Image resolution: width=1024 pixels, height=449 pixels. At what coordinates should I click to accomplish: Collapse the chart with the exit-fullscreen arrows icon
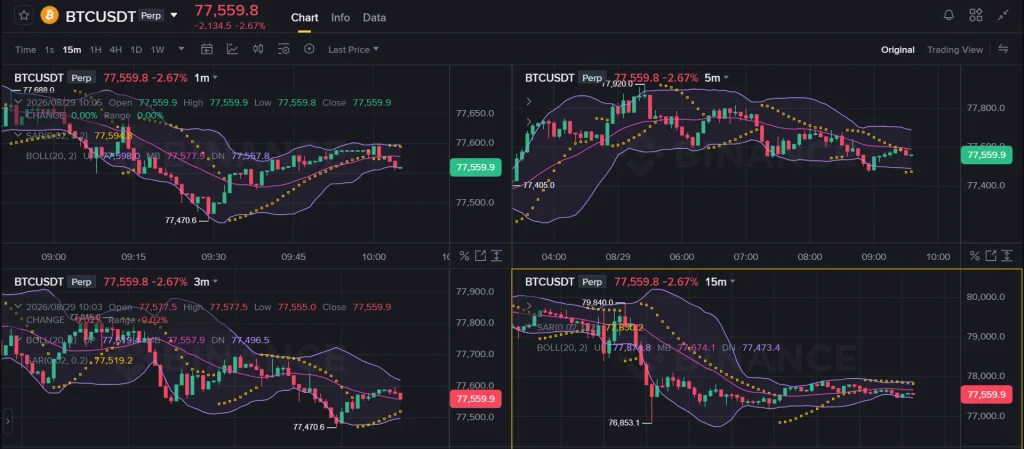1003,15
